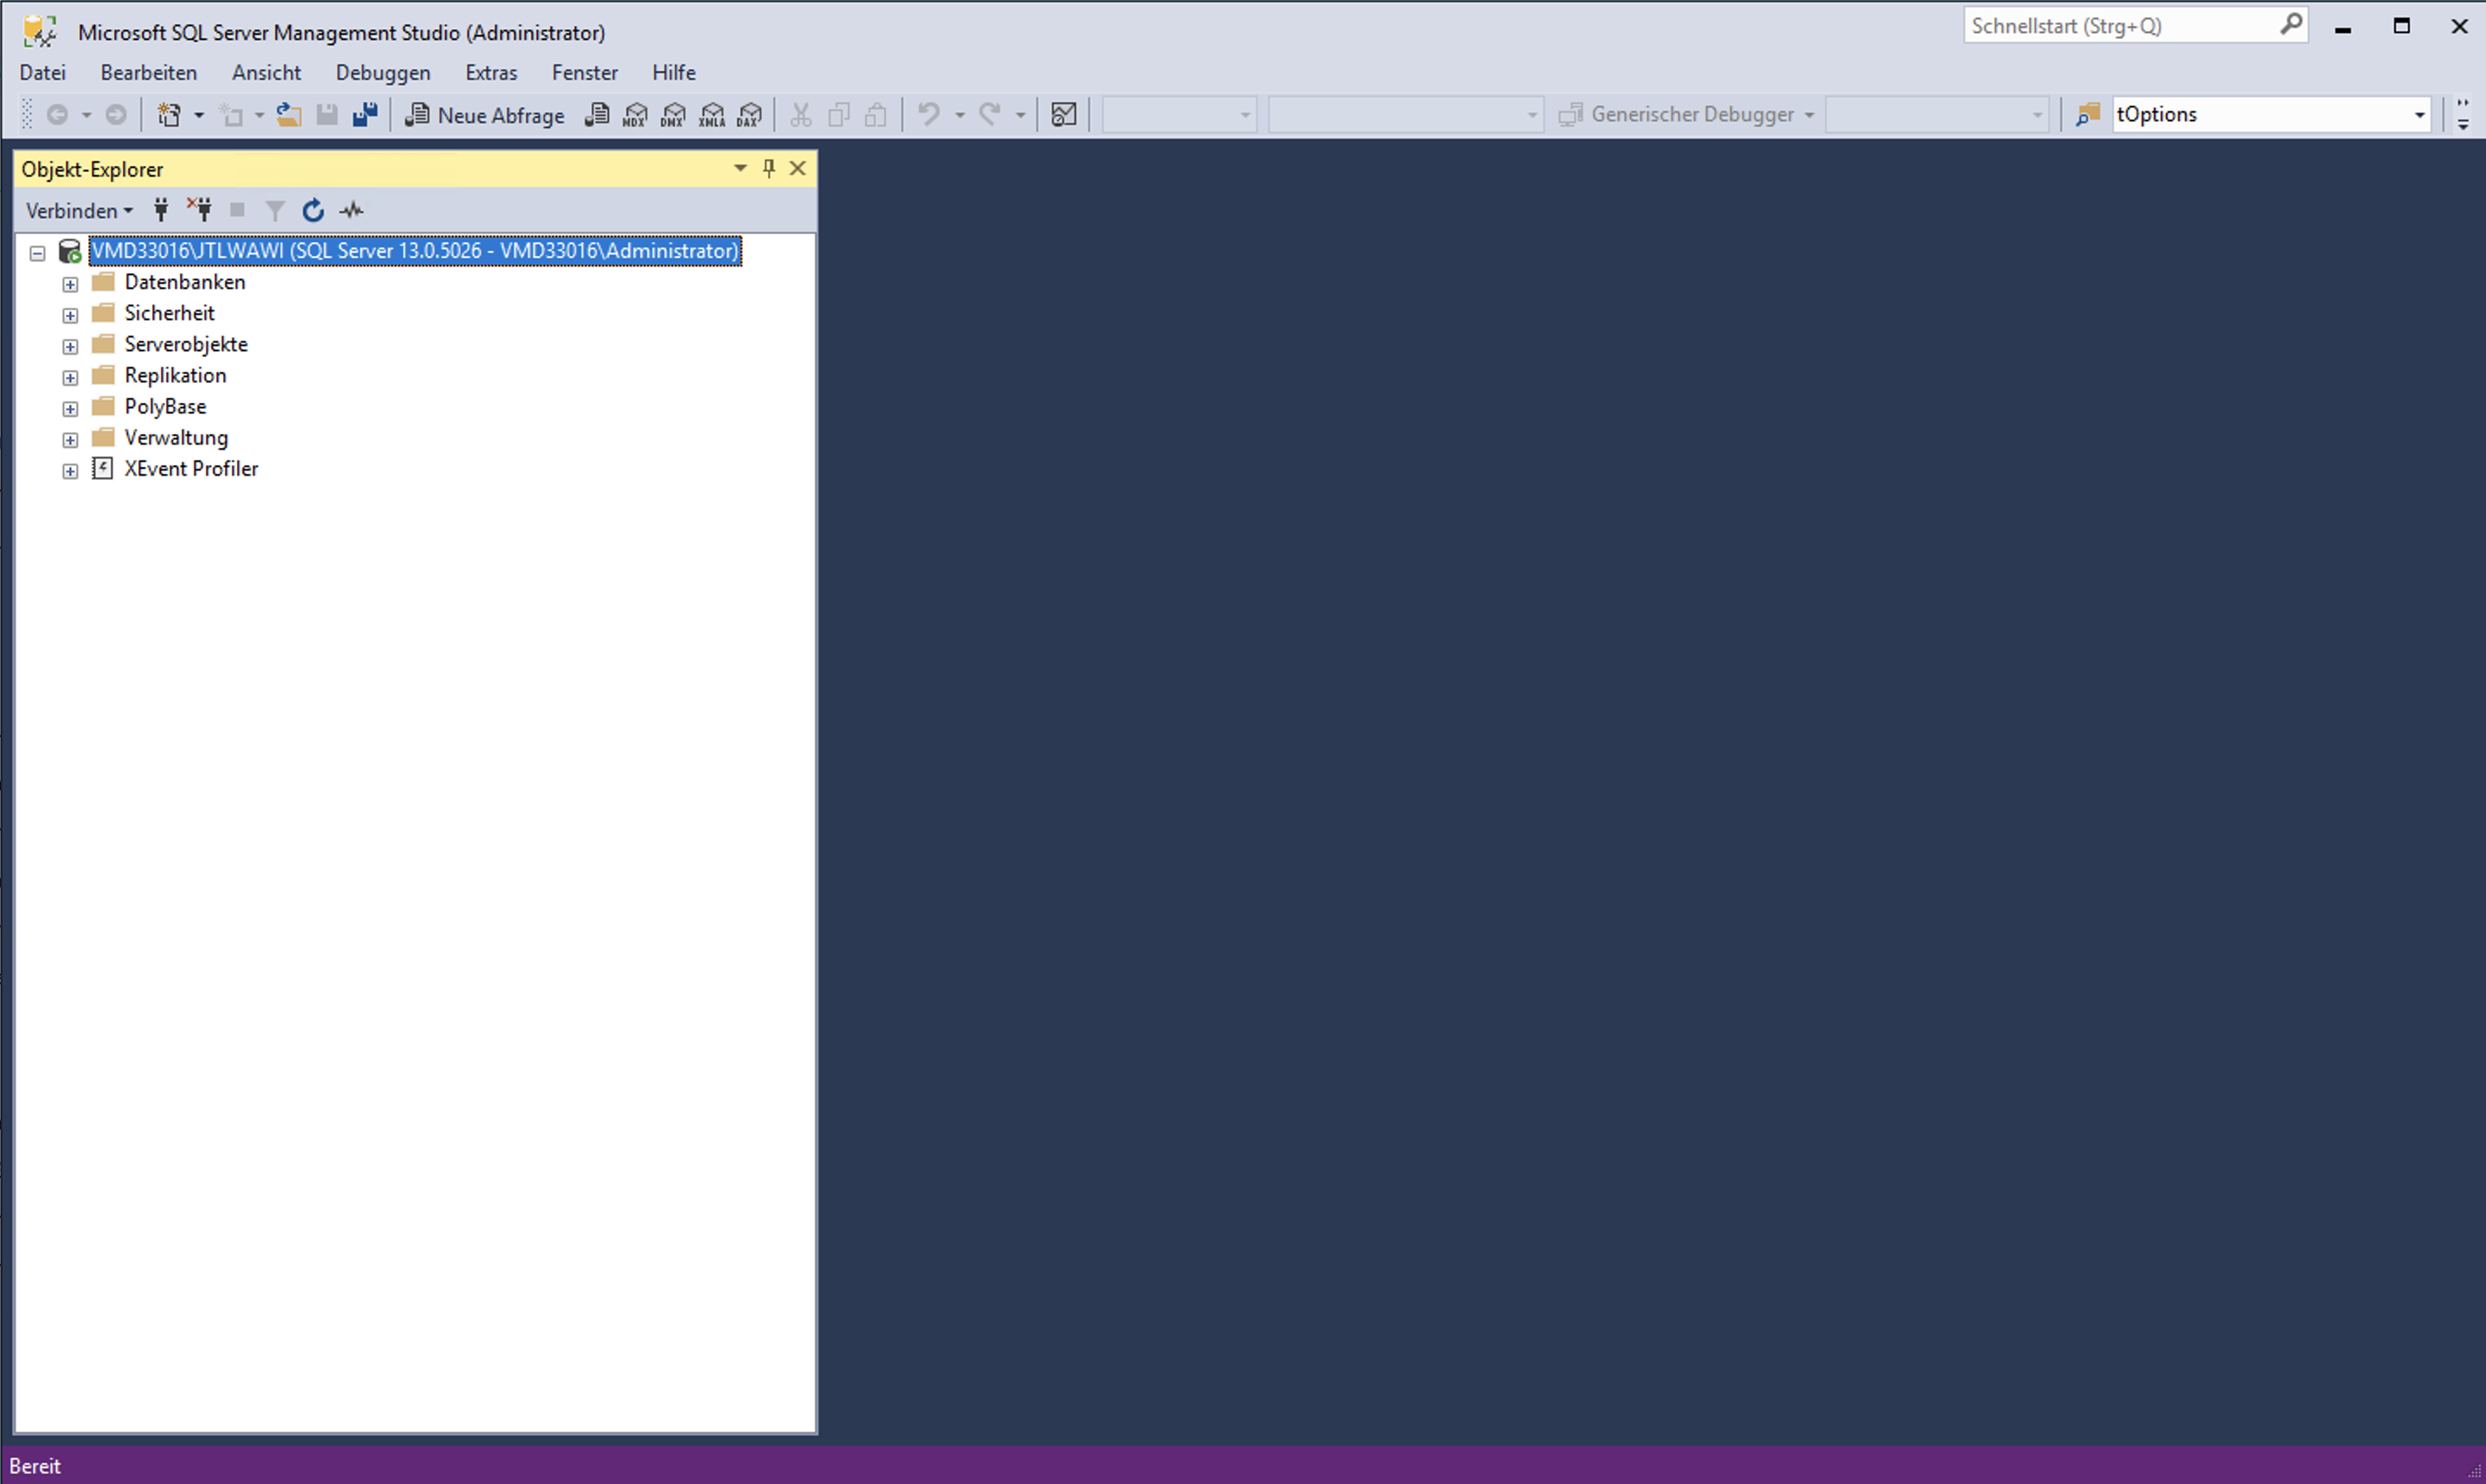Open the Activity Monitor icon
The width and height of the screenshot is (2486, 1484).
pyautogui.click(x=351, y=210)
